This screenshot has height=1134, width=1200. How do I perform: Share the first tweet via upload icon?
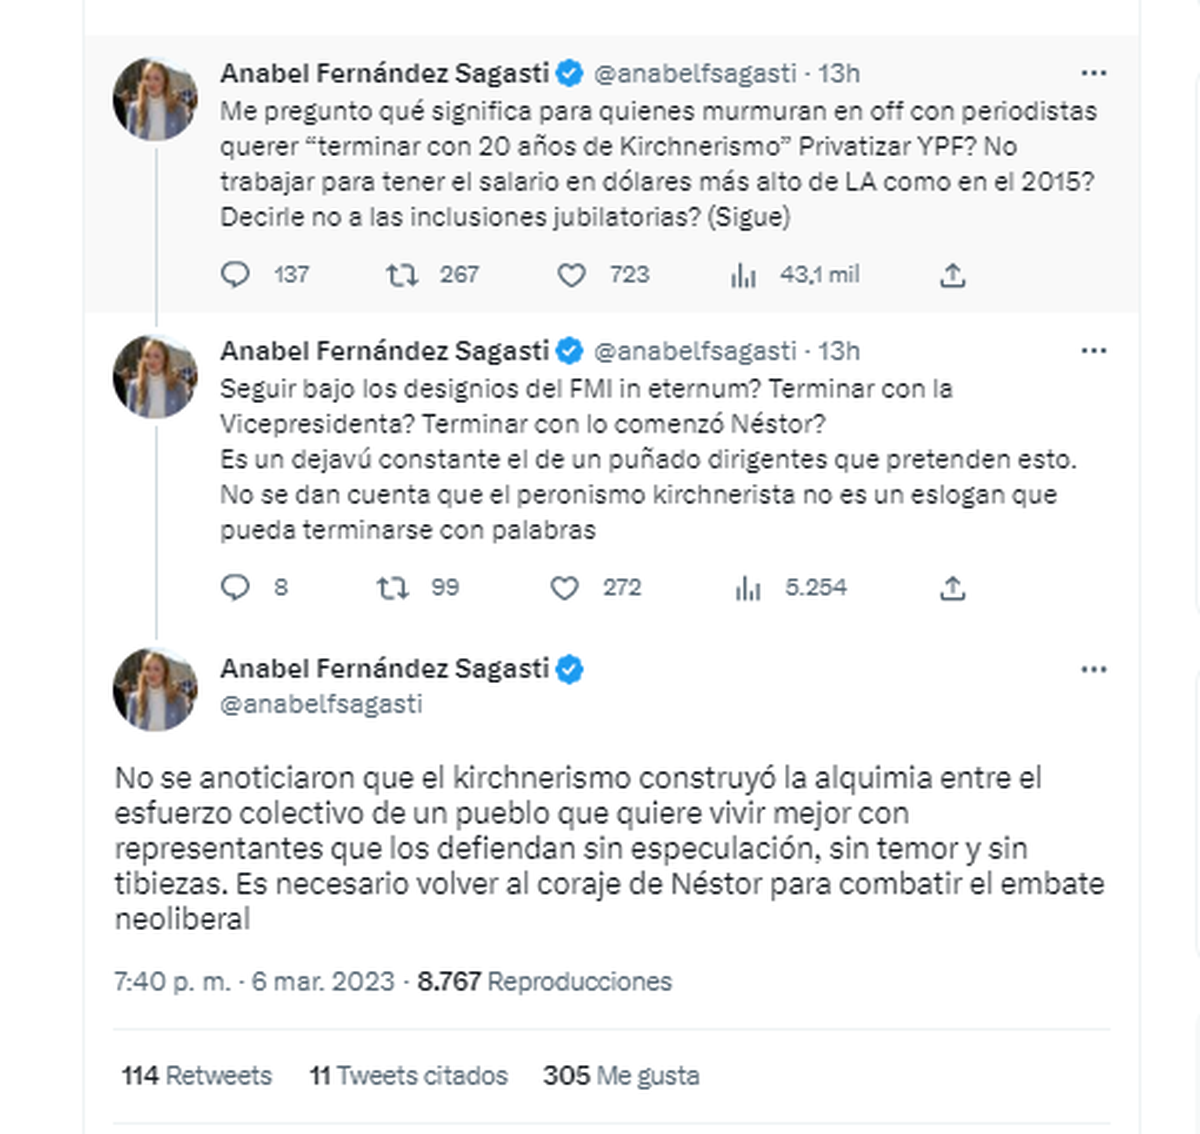952,275
